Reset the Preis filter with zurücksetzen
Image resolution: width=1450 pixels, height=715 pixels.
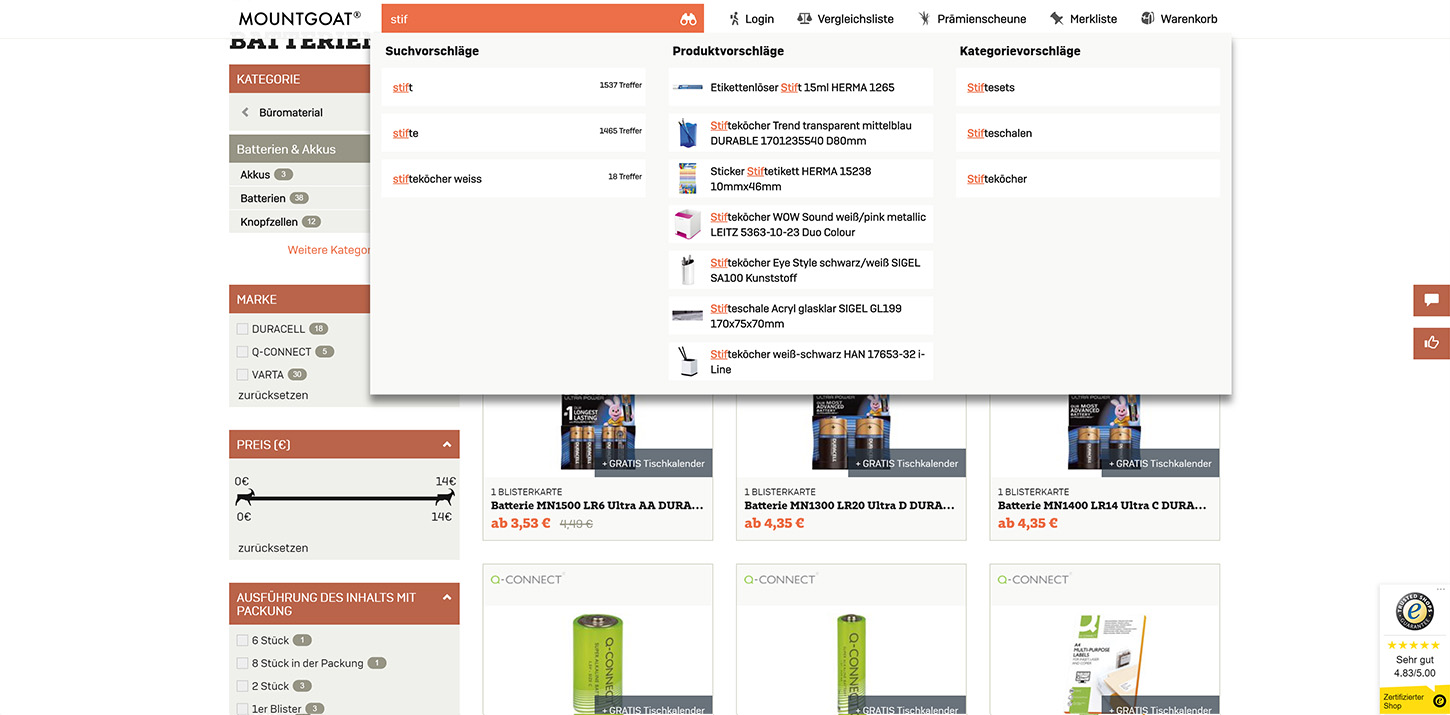273,548
